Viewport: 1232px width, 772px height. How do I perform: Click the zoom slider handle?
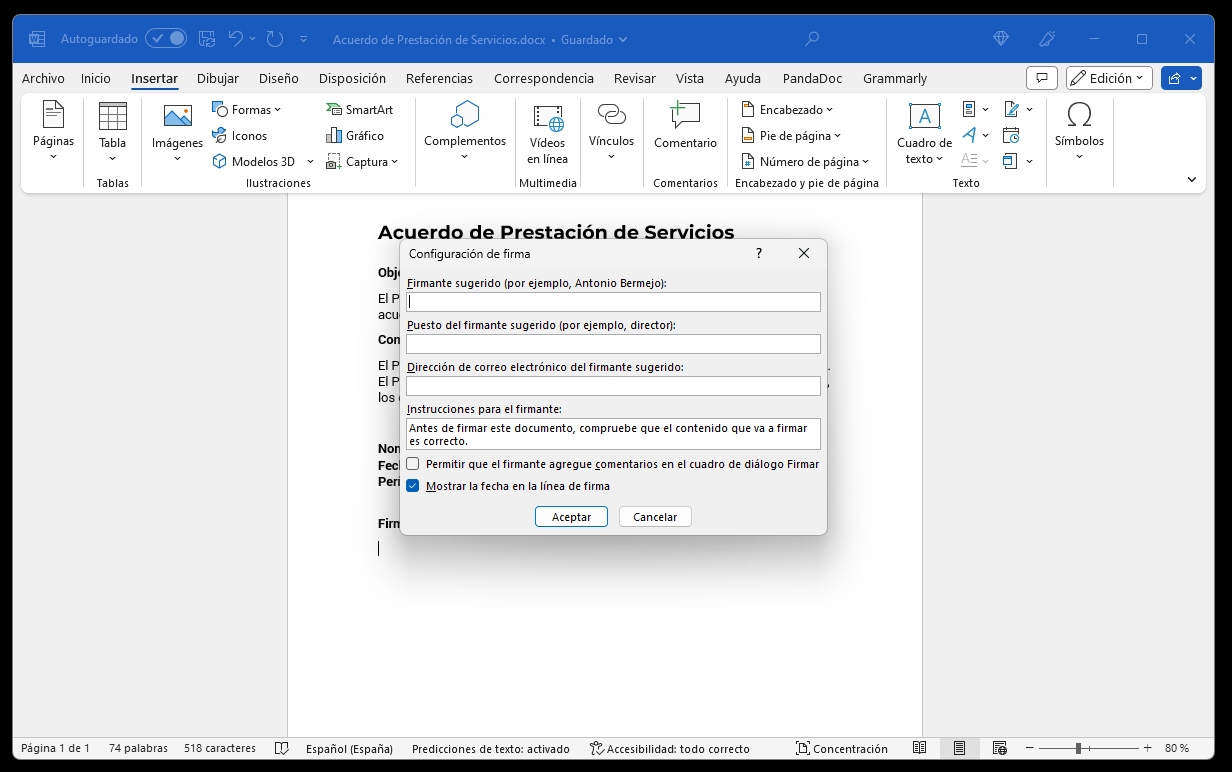[1078, 748]
